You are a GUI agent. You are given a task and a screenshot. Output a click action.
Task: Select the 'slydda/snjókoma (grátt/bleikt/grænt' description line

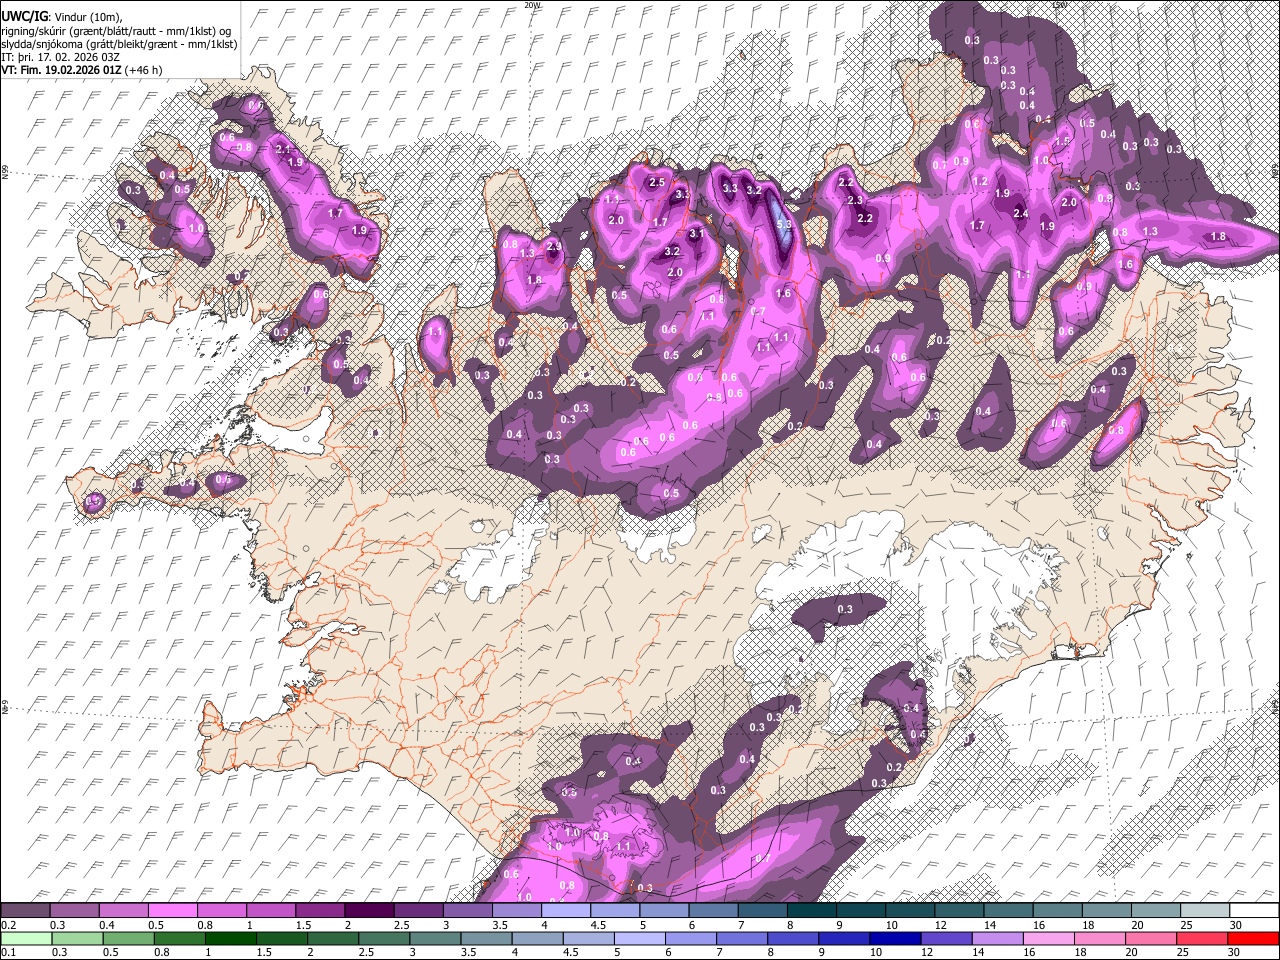tap(119, 44)
